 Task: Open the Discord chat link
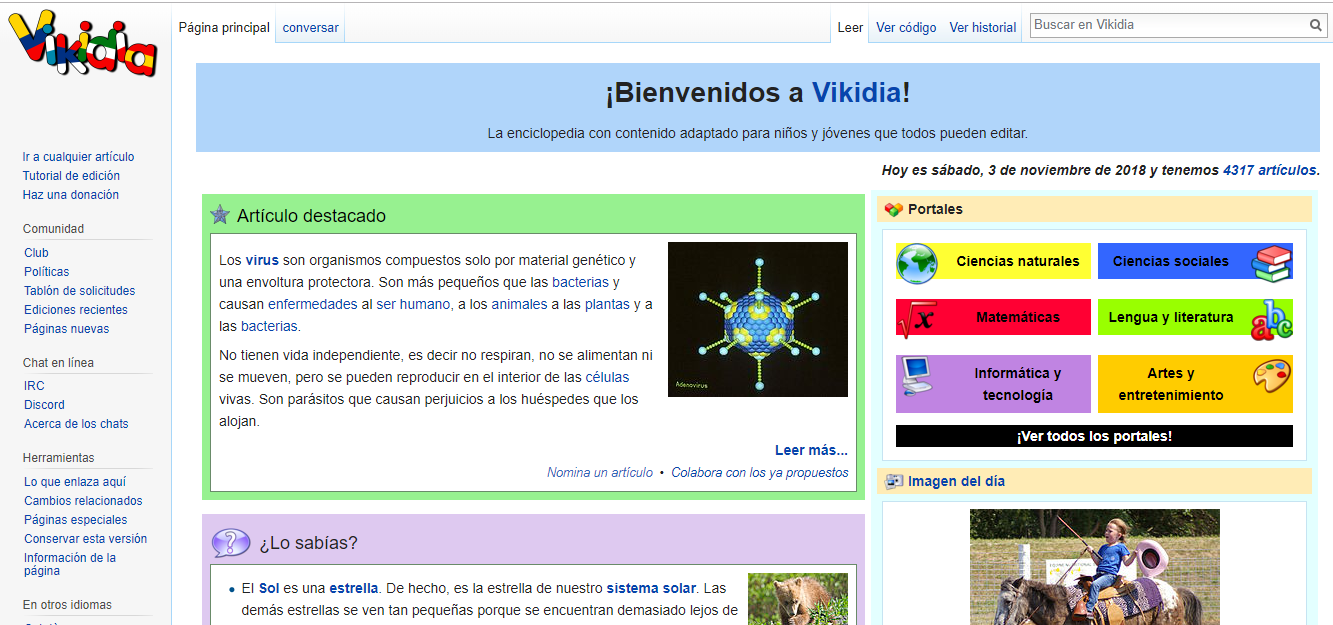(44, 404)
